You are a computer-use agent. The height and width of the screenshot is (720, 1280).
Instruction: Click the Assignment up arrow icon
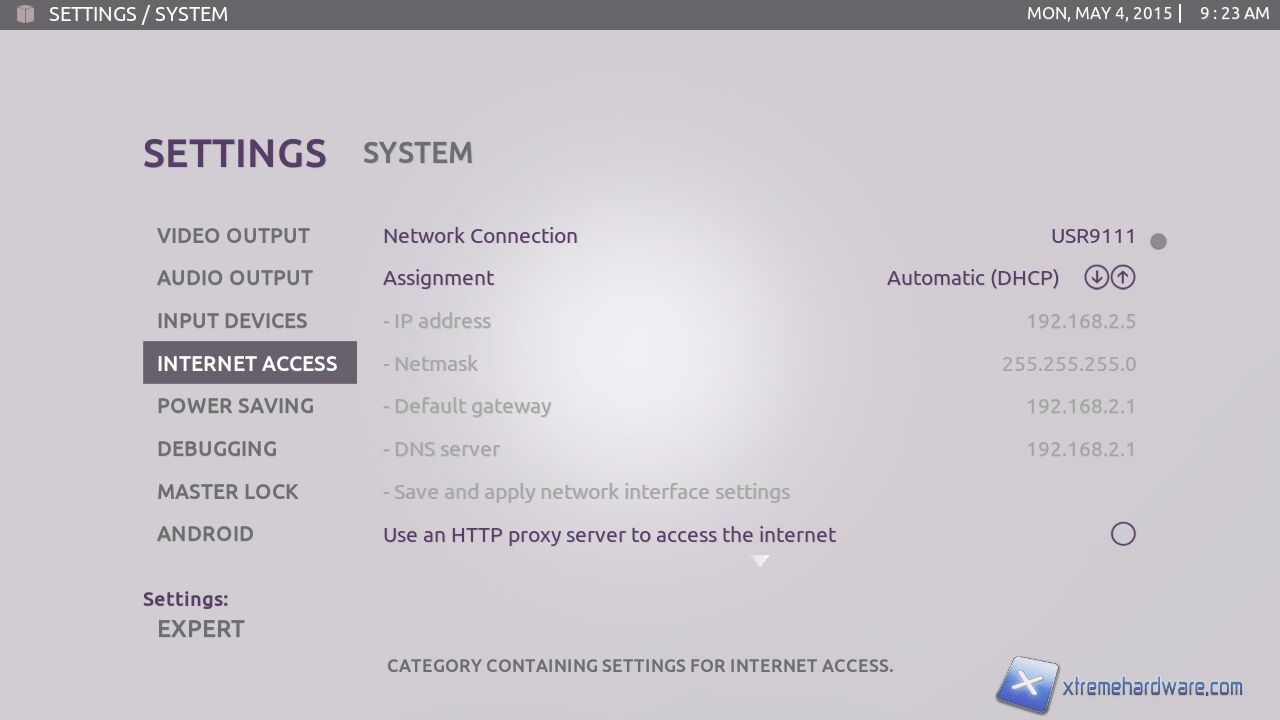(x=1123, y=278)
